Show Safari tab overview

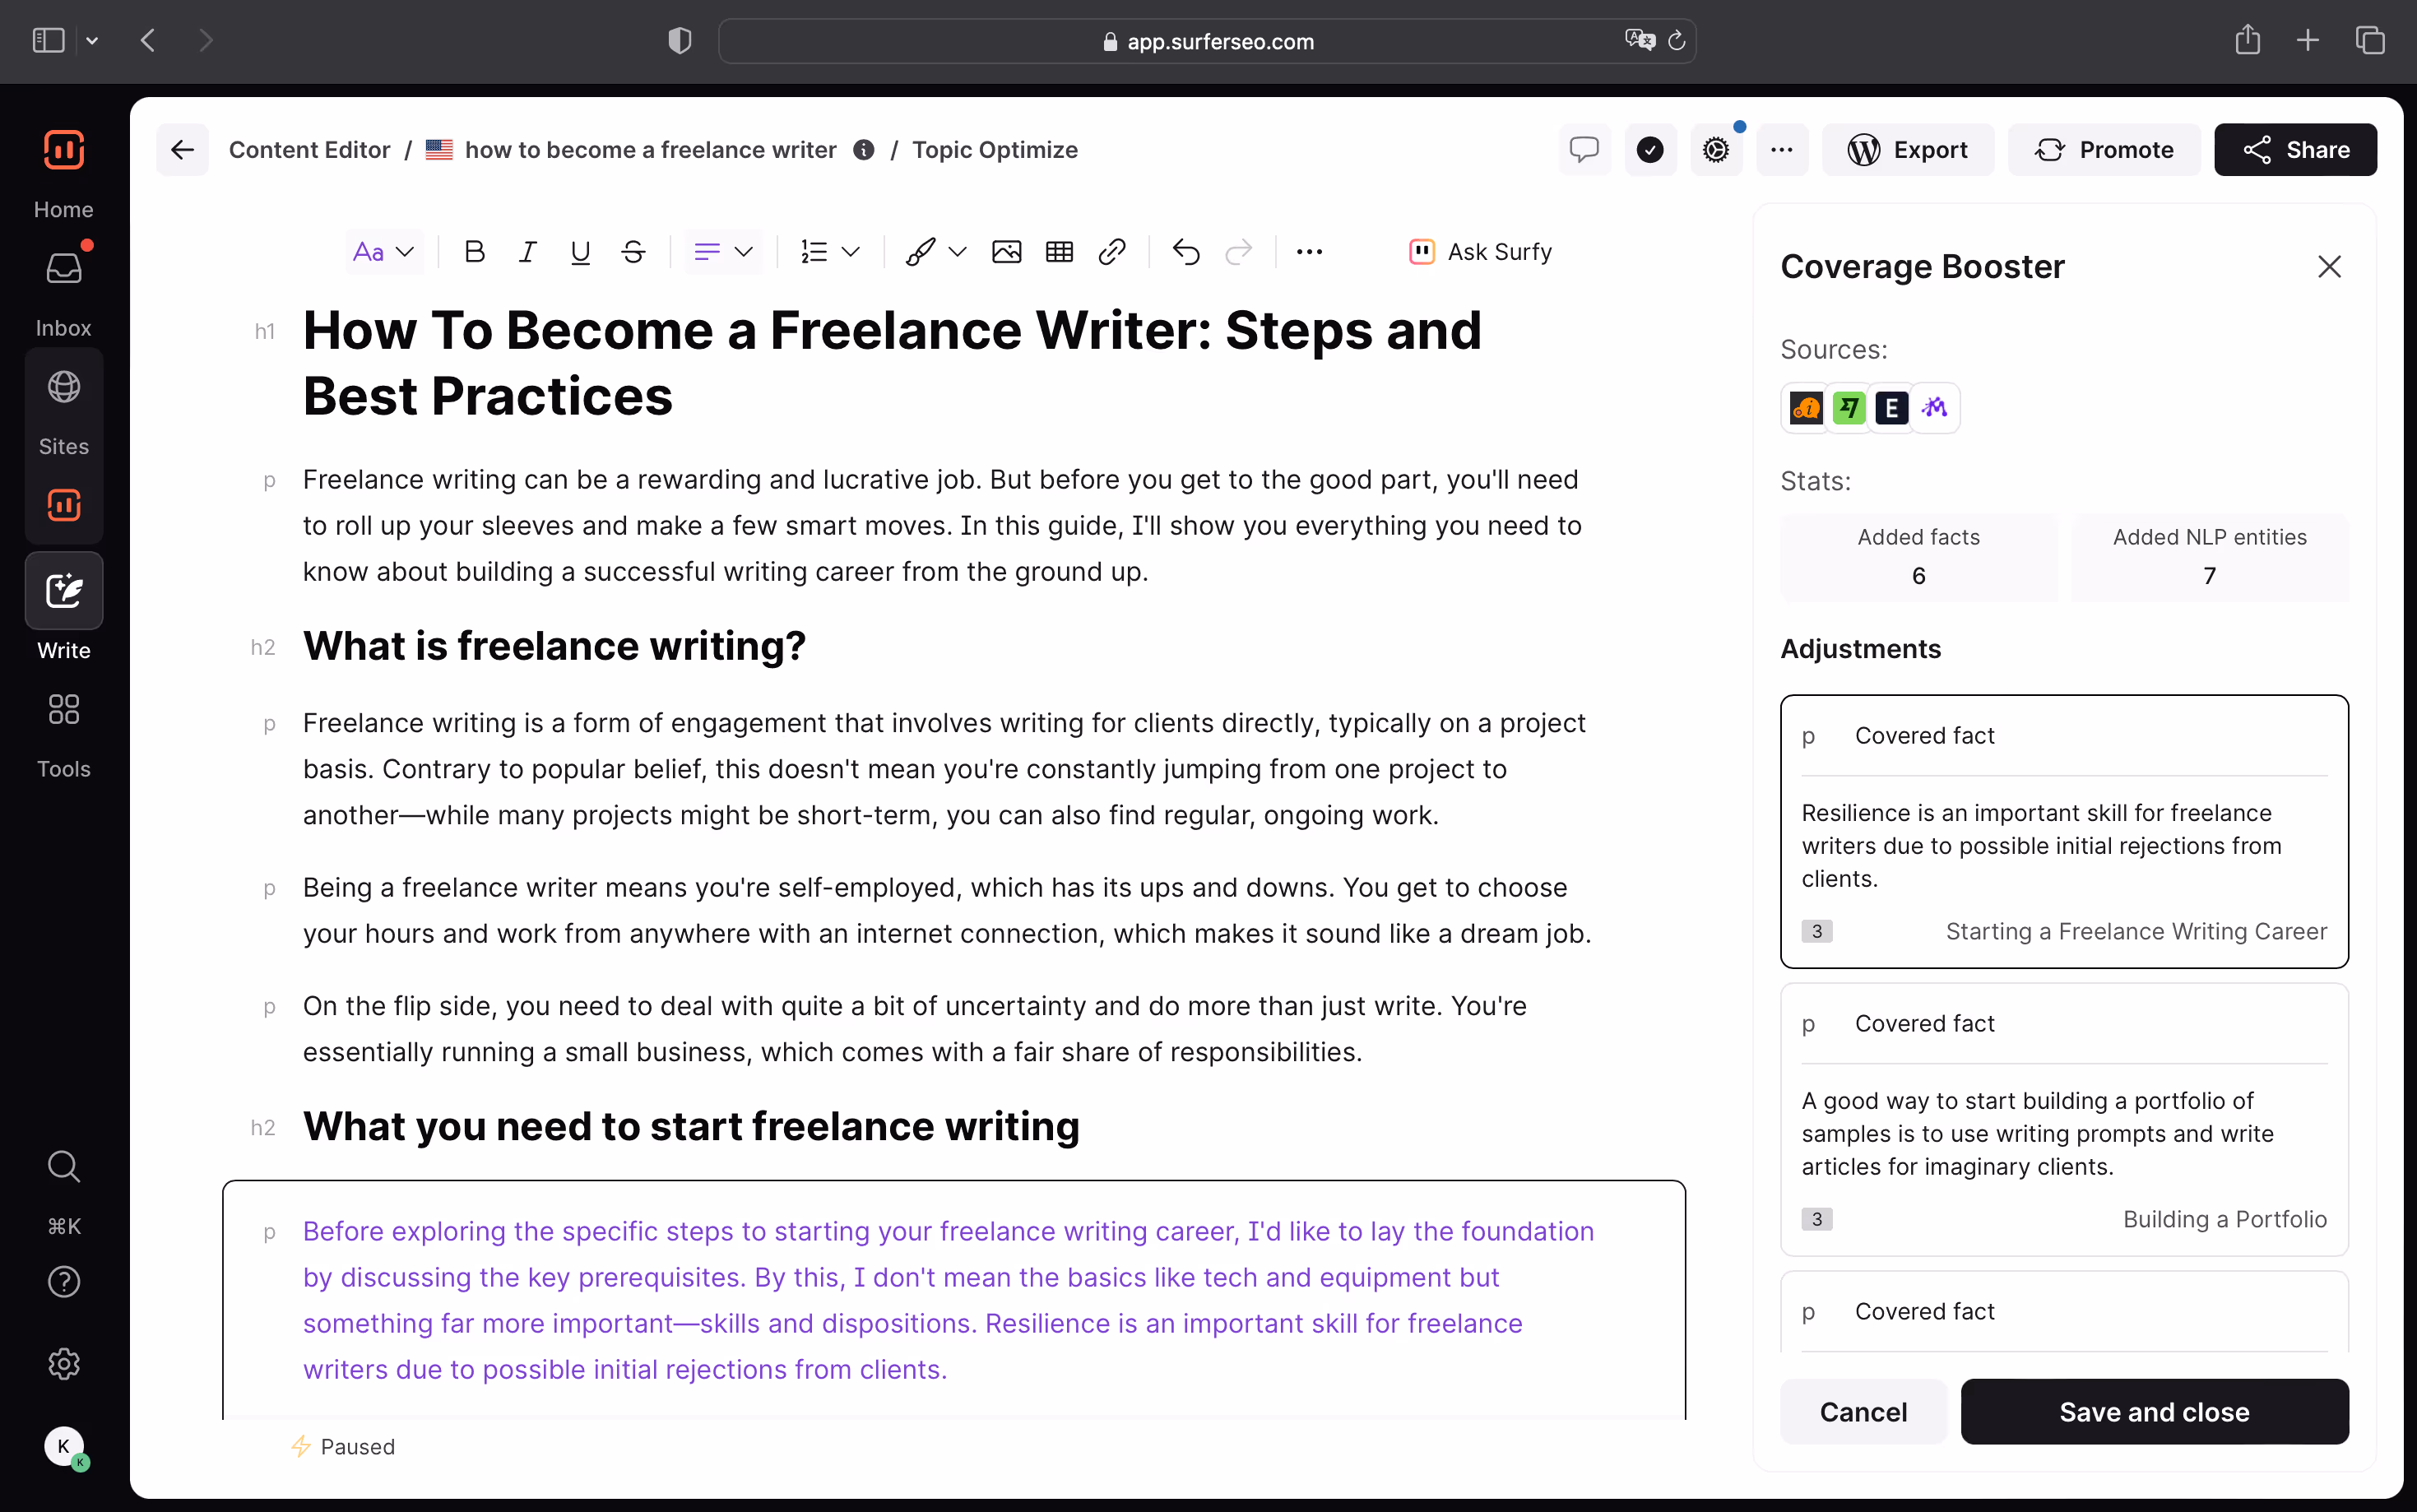(x=2370, y=41)
